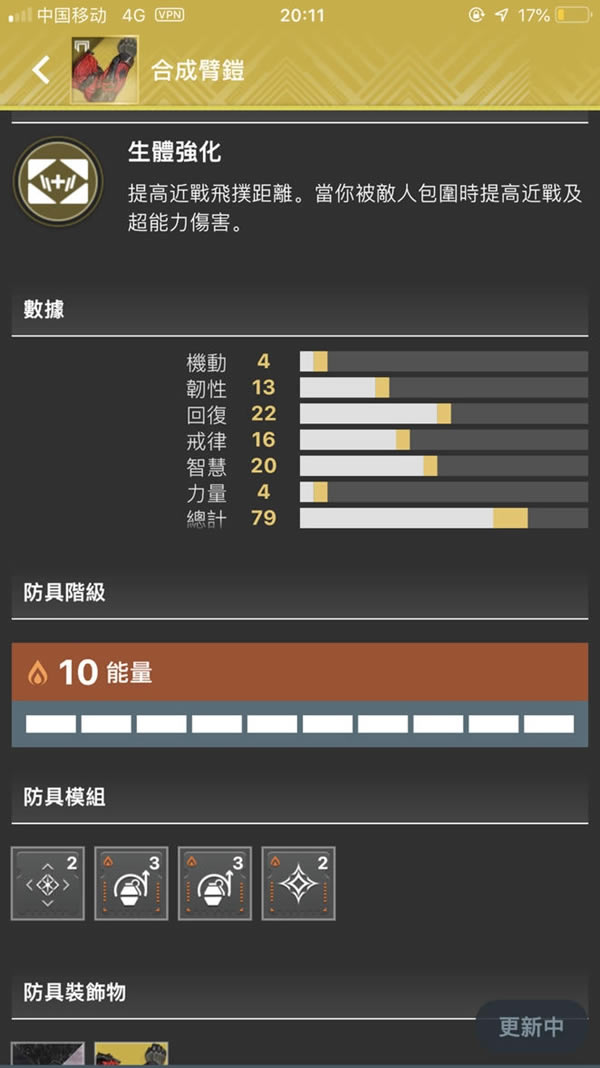The image size is (600, 1068).
Task: Tap the 總計 total stat bar
Action: (443, 518)
